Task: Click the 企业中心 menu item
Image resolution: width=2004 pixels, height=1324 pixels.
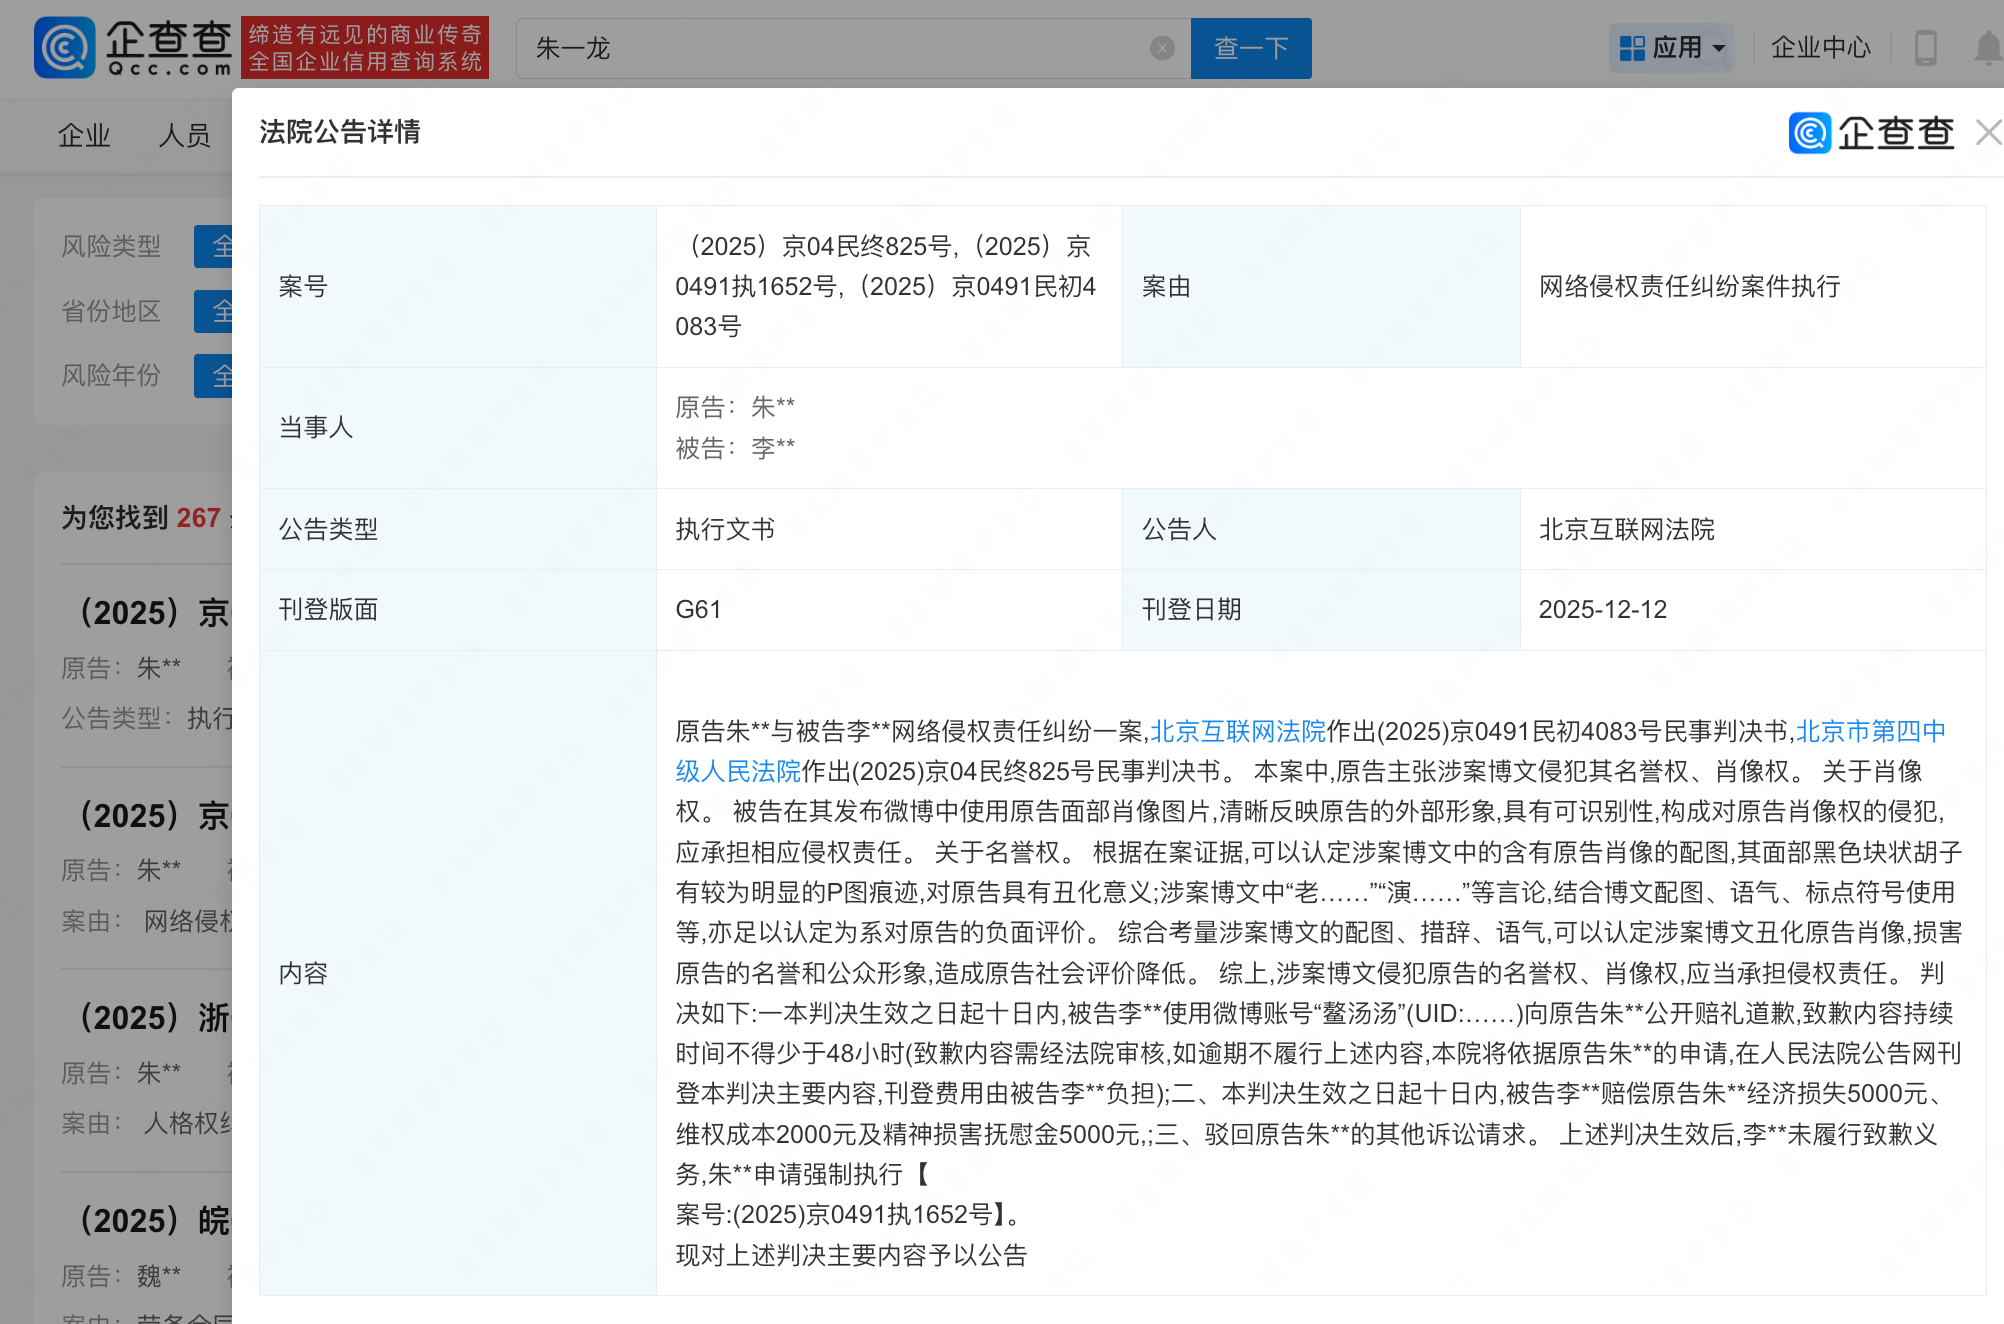Action: (x=1819, y=47)
